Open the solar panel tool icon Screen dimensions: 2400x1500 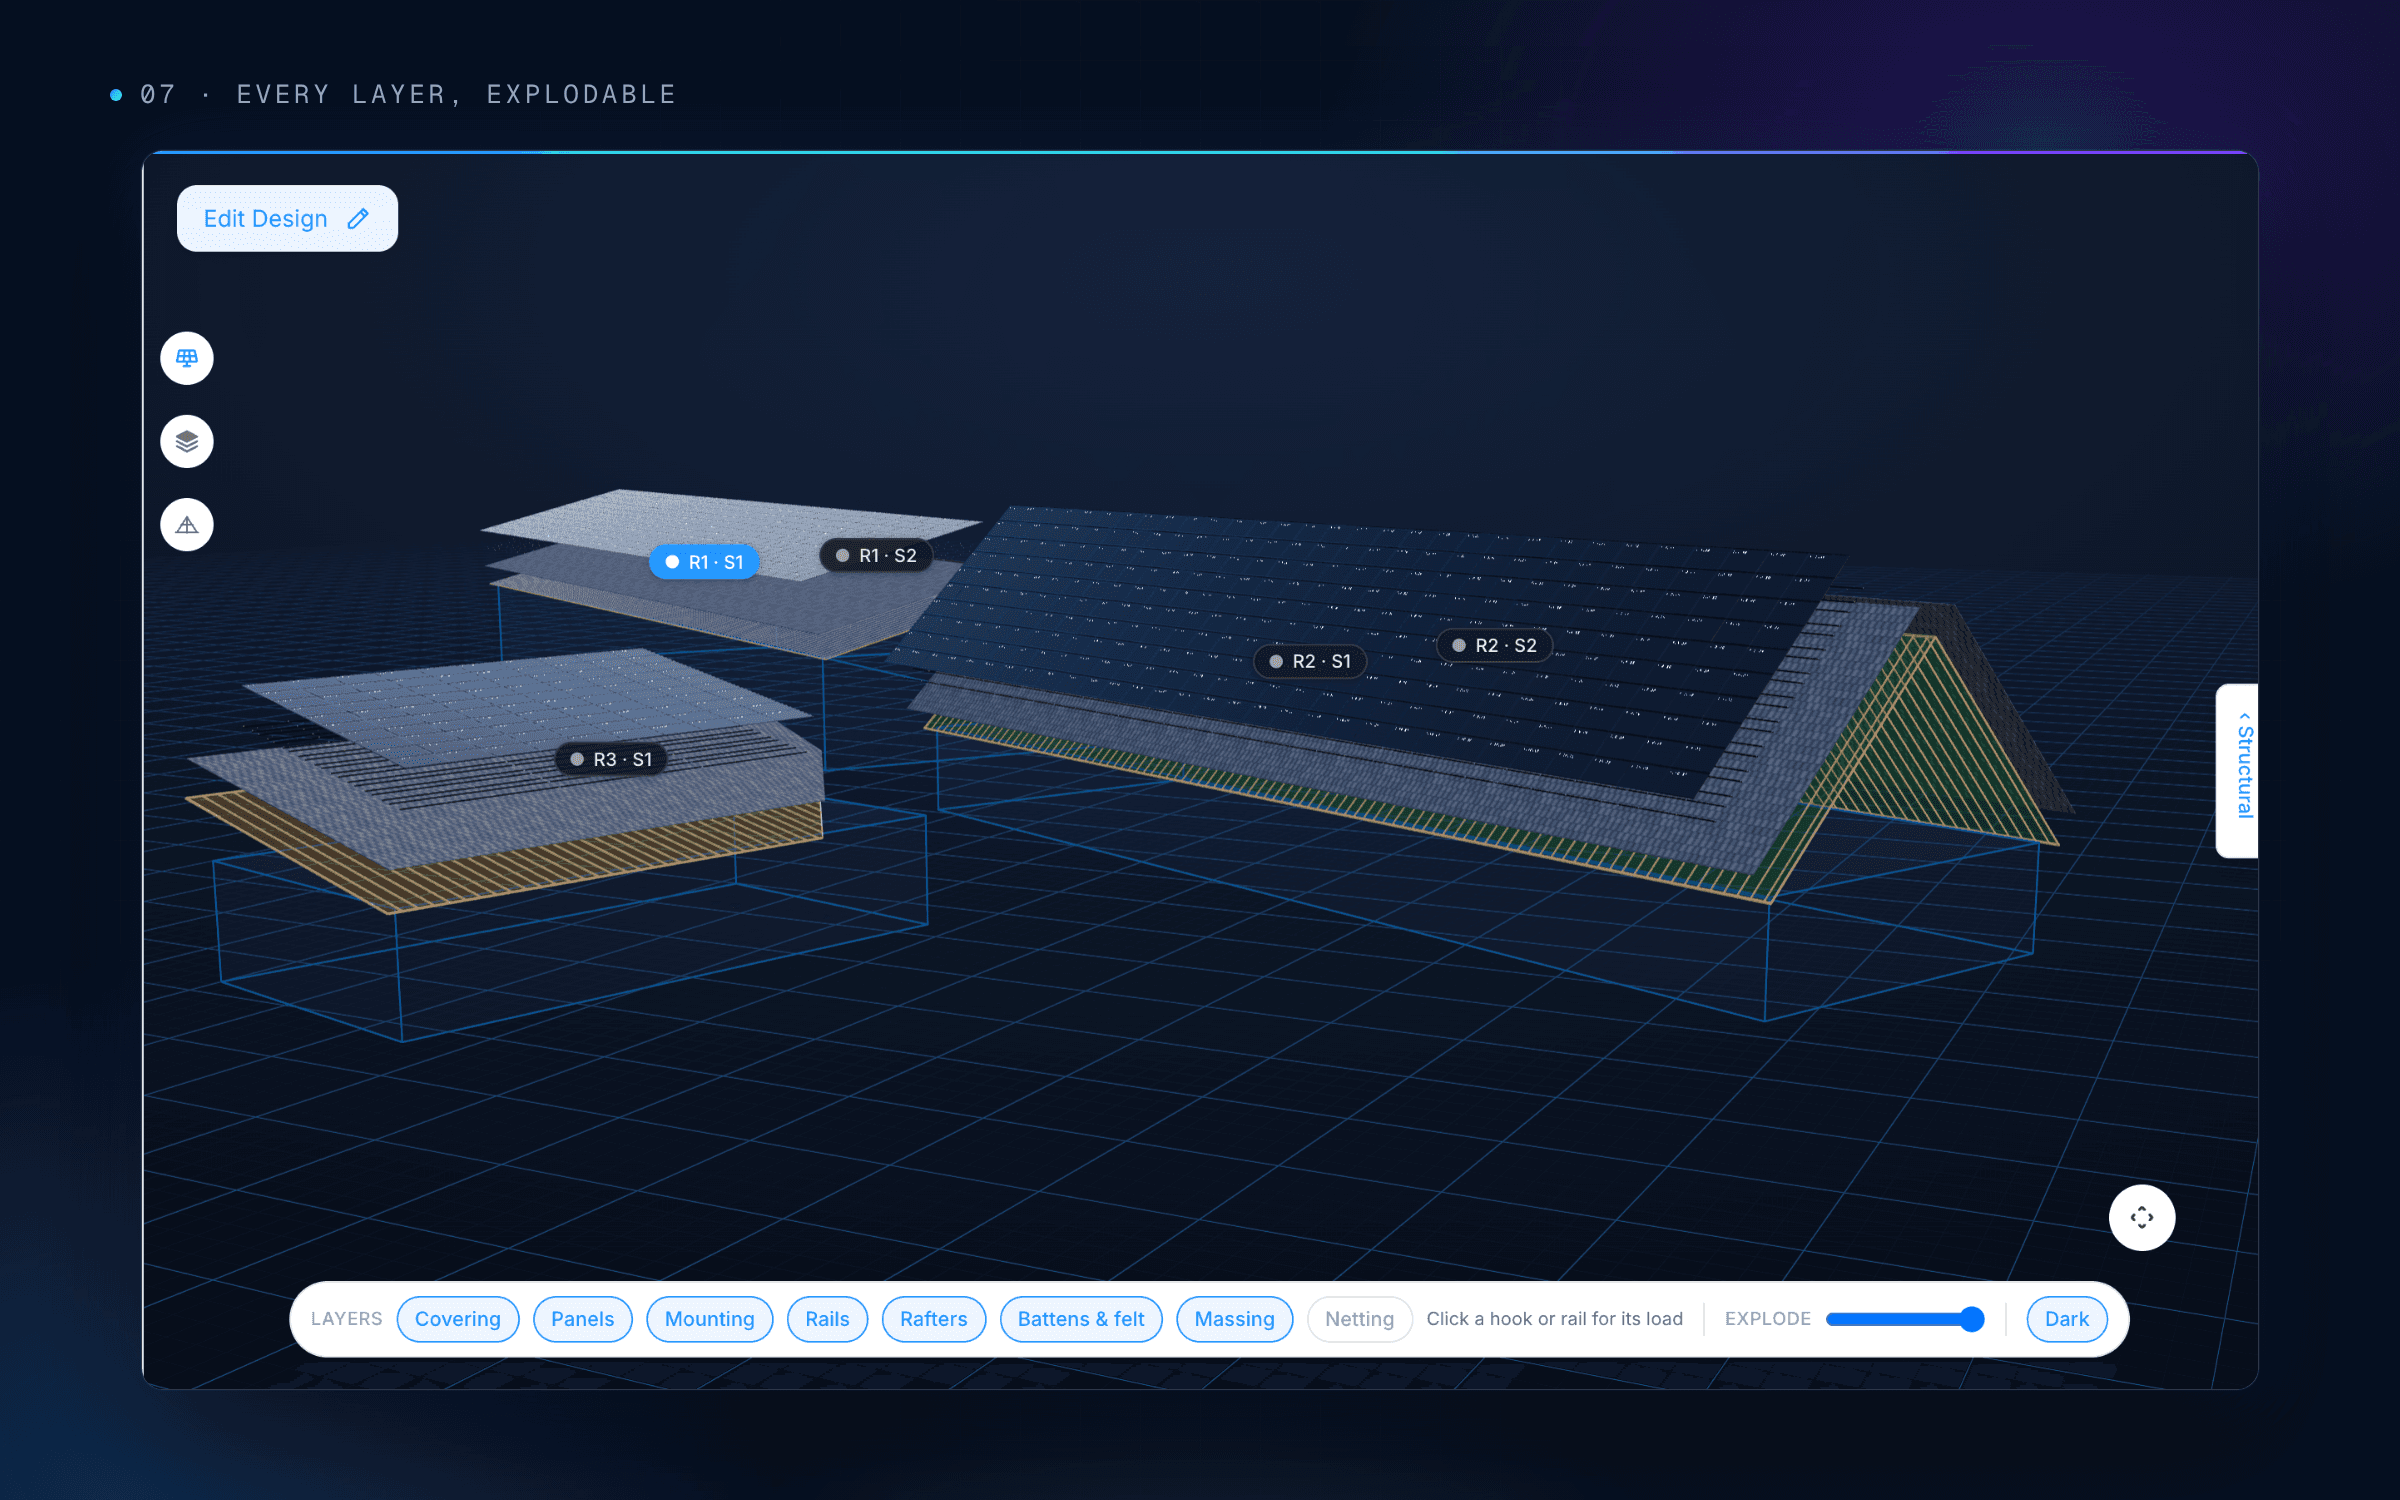[x=187, y=358]
